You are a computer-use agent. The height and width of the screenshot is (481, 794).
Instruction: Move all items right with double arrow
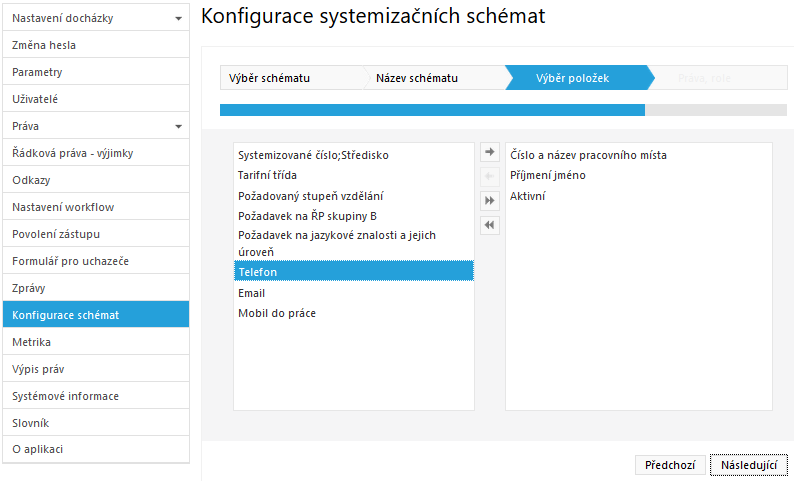tap(490, 201)
